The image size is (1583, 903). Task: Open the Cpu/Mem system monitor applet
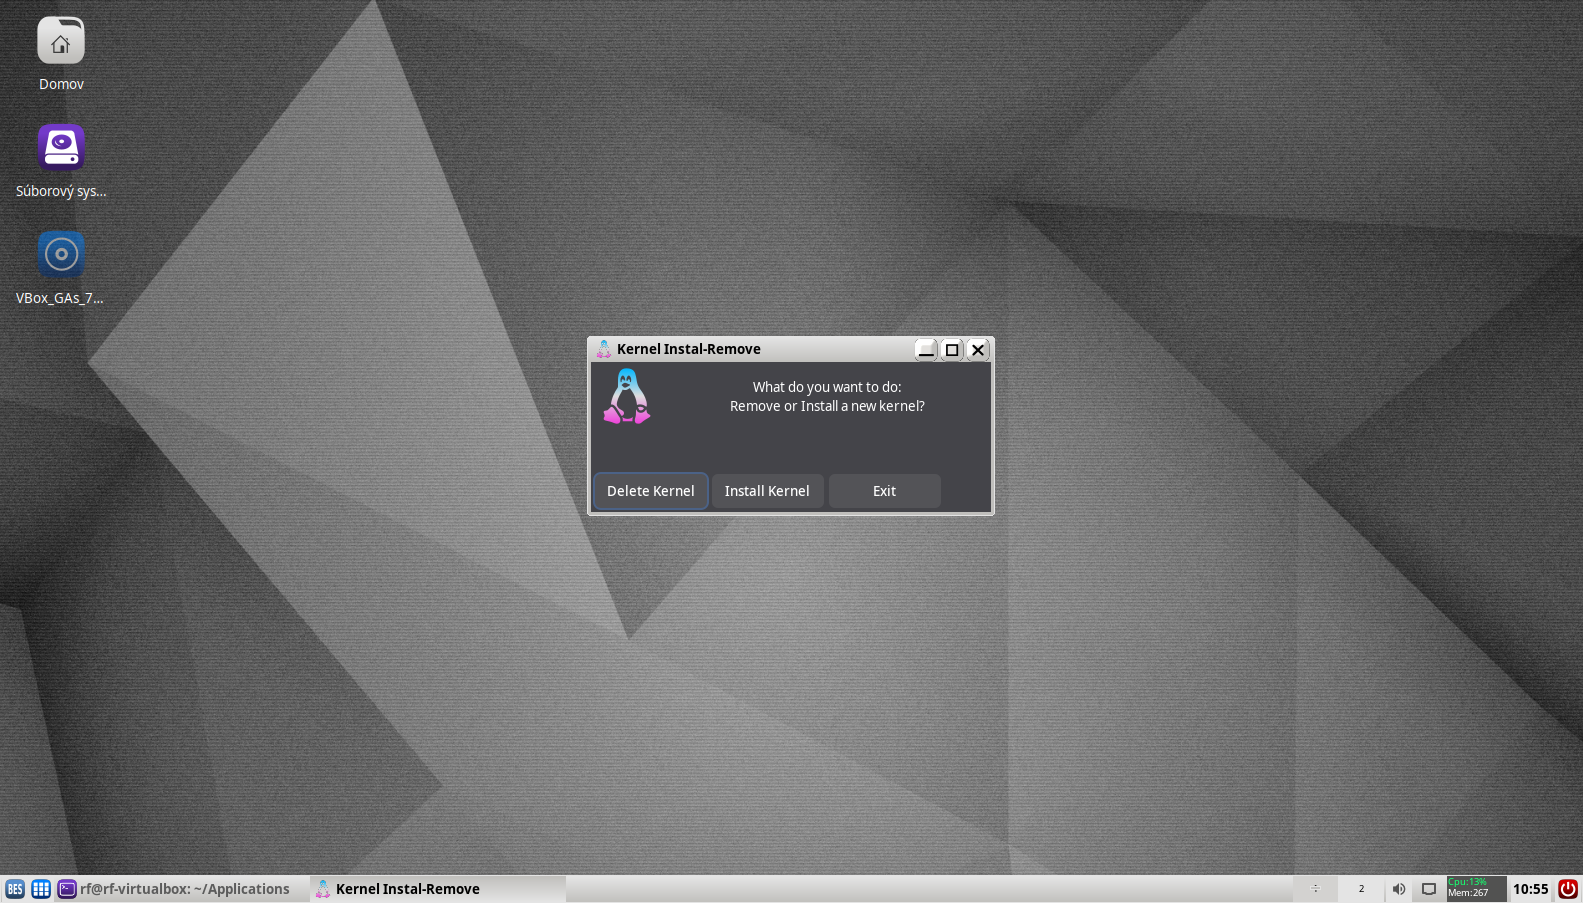click(x=1476, y=888)
